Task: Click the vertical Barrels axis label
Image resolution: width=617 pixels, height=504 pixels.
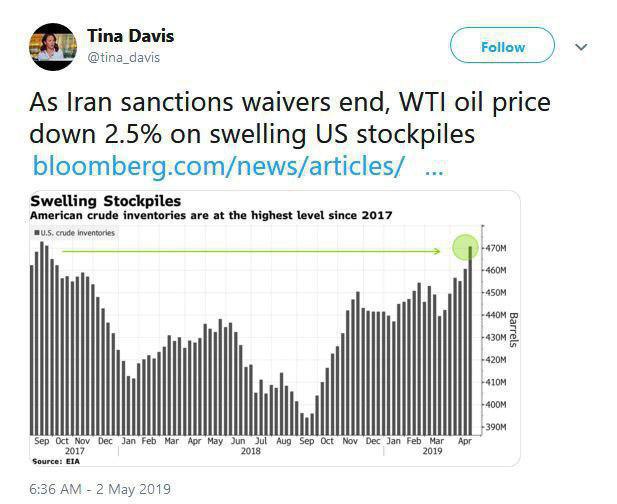Action: [514, 335]
